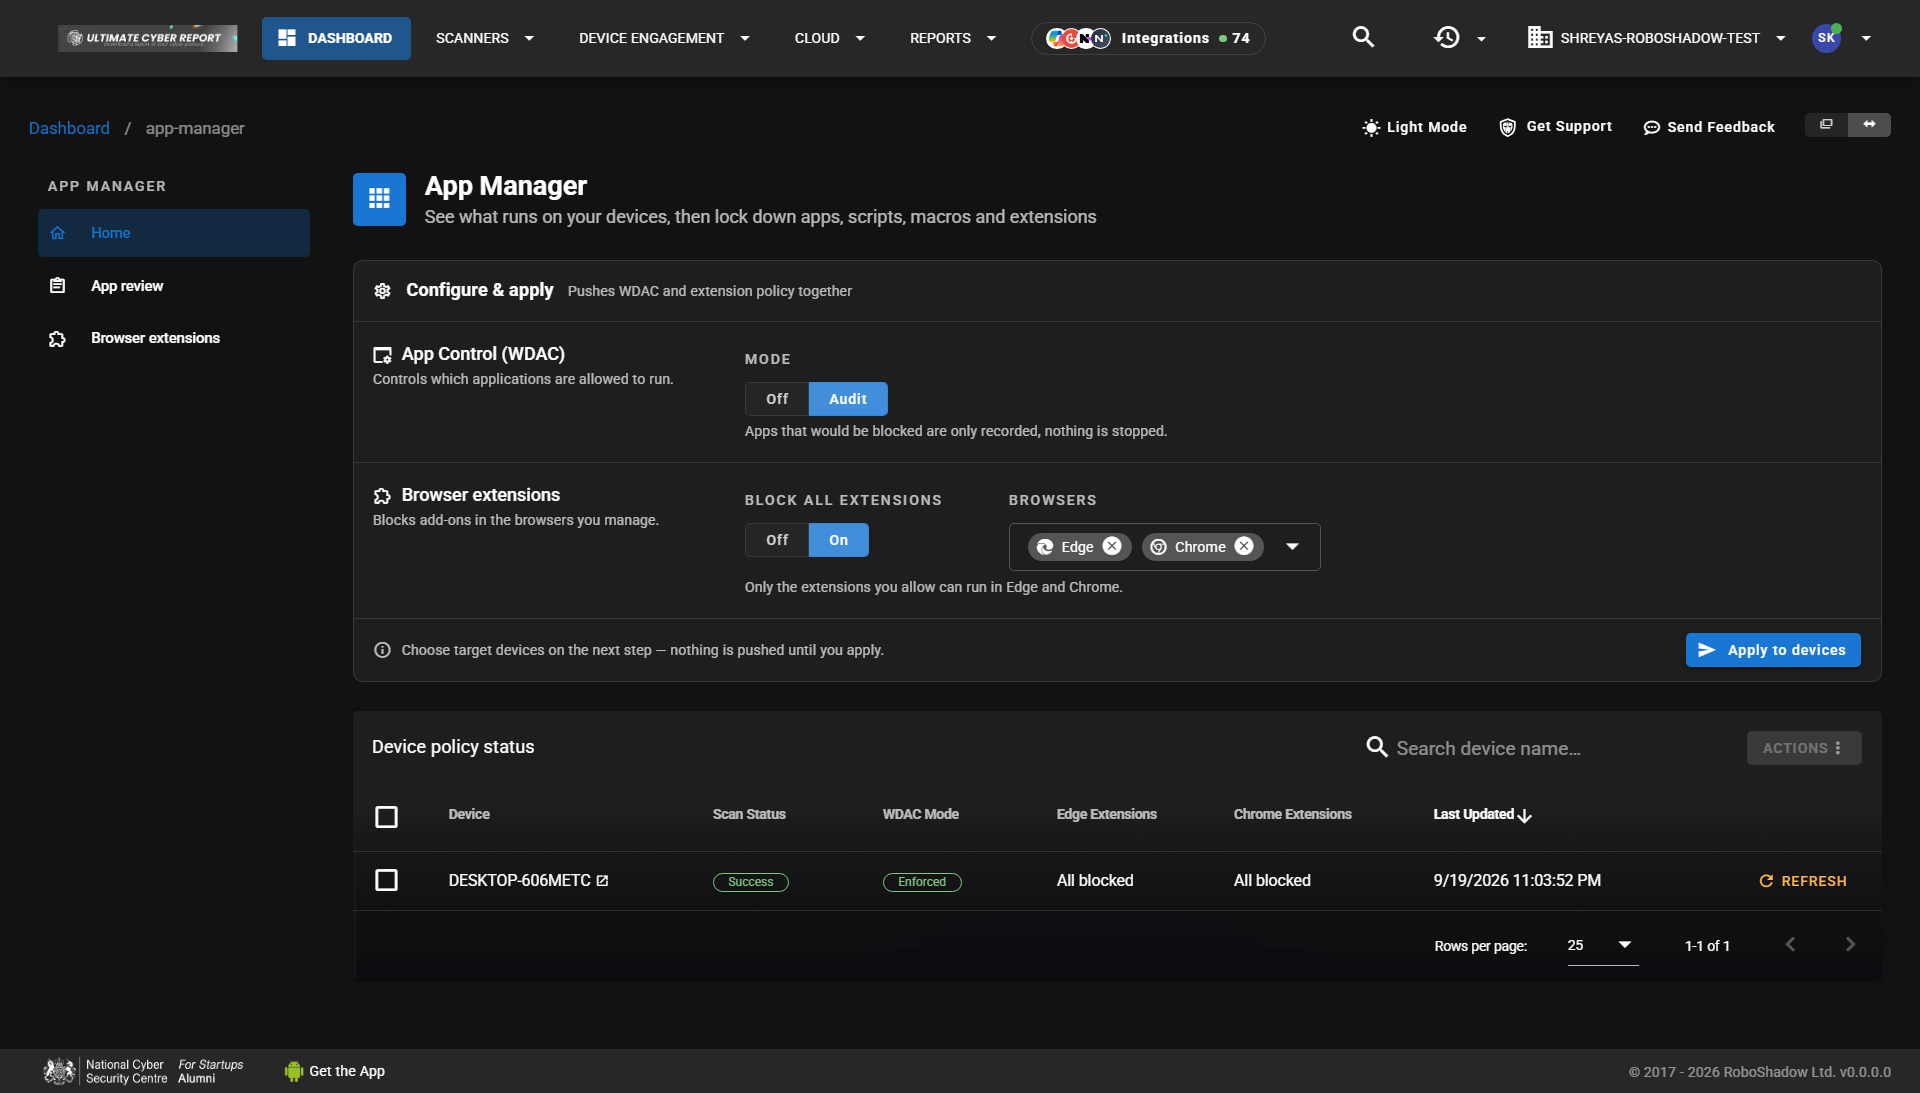This screenshot has width=1920, height=1093.
Task: Tick the select-all devices checkbox
Action: click(x=386, y=817)
